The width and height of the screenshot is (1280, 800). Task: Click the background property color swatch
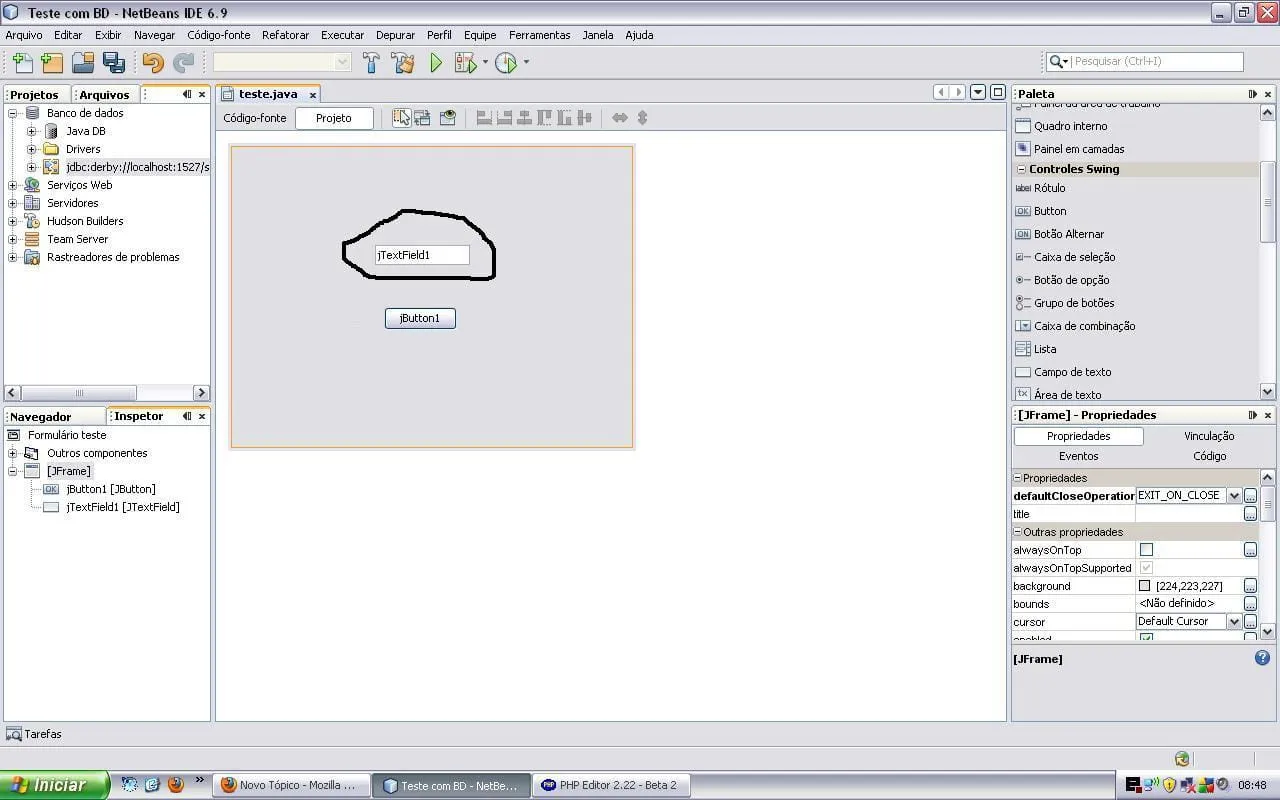click(x=1145, y=586)
